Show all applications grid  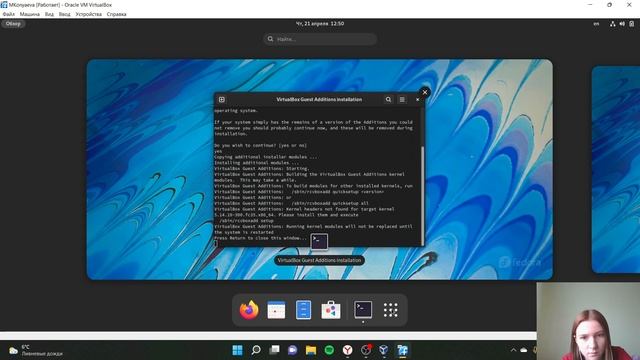391,310
